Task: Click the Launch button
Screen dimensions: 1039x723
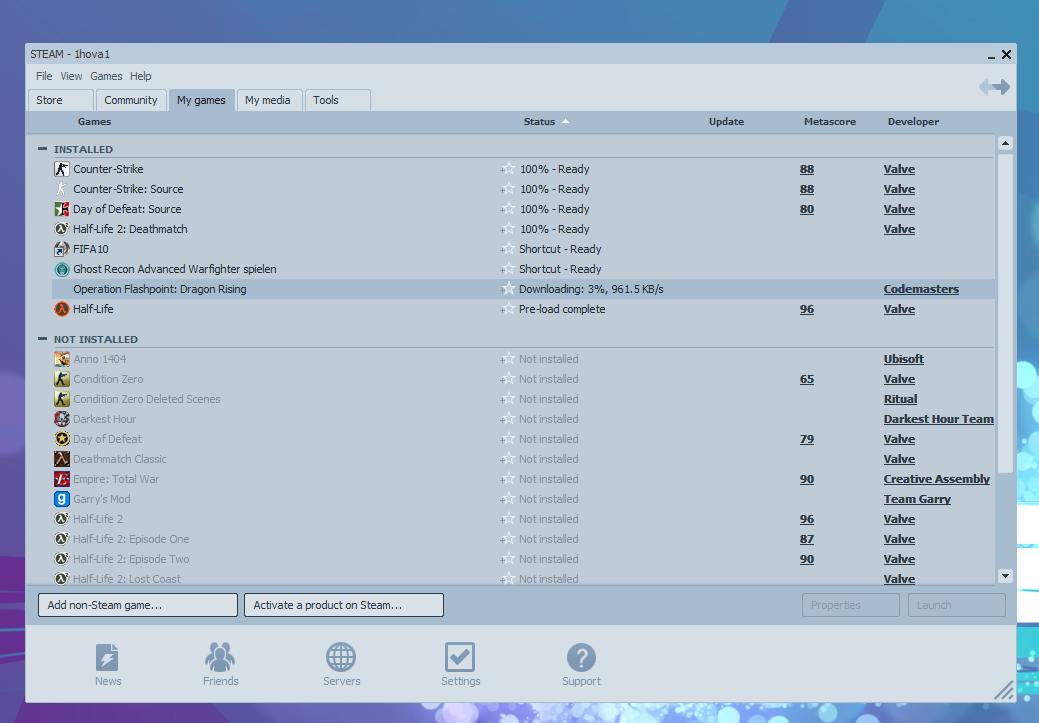Action: coord(957,605)
